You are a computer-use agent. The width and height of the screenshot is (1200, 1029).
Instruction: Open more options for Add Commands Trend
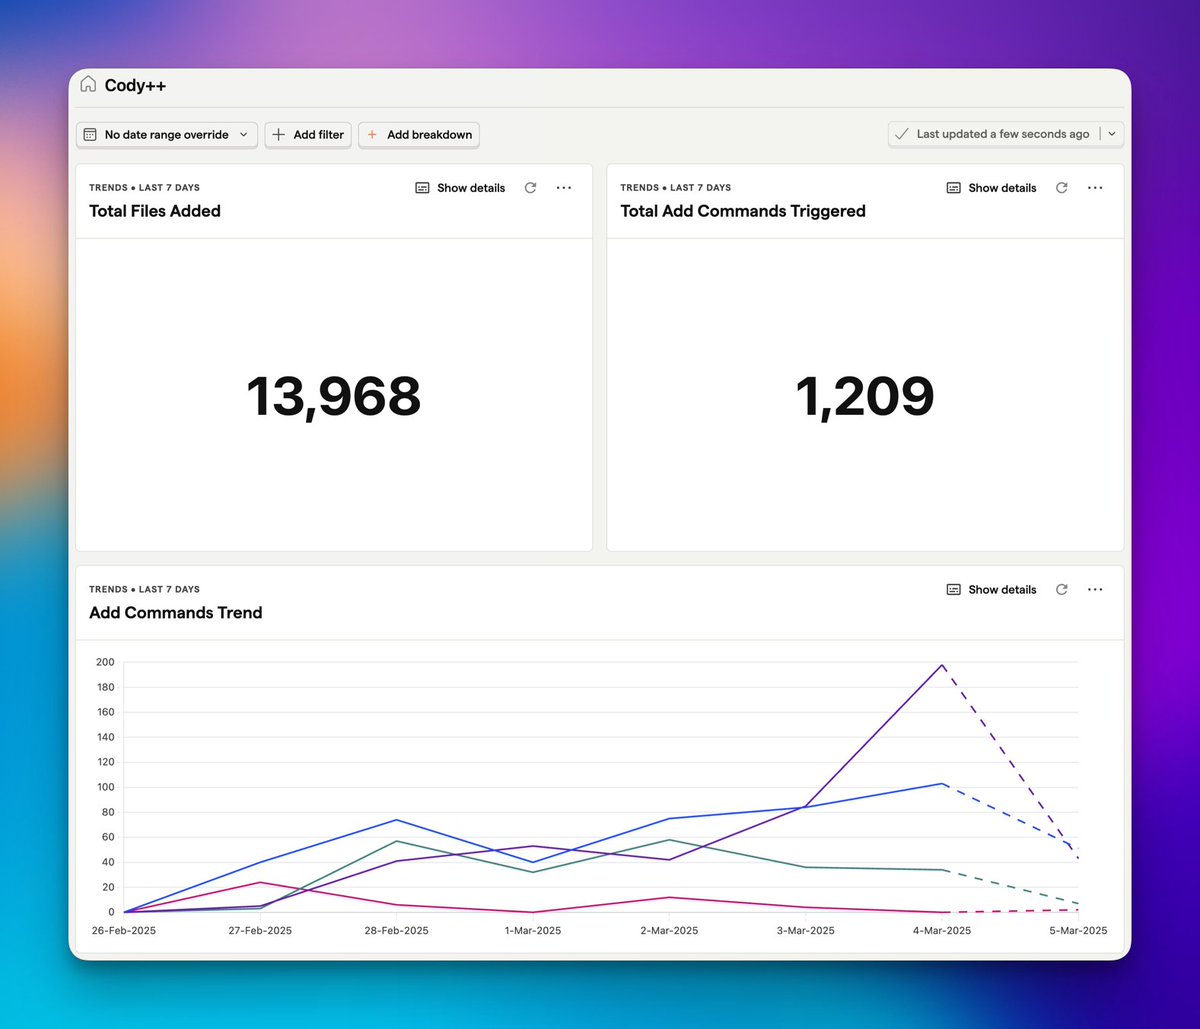1094,589
